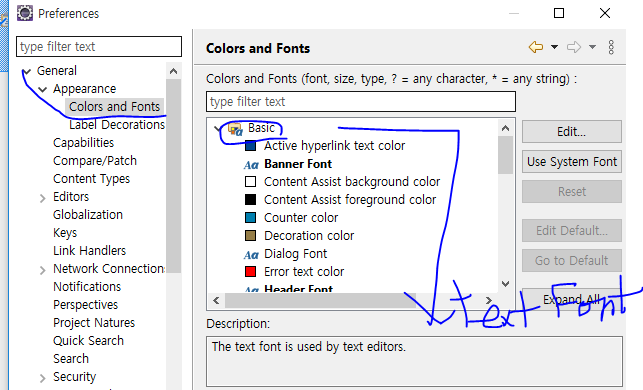Select Globalization preference page
This screenshot has height=390, width=643.
[x=88, y=214]
